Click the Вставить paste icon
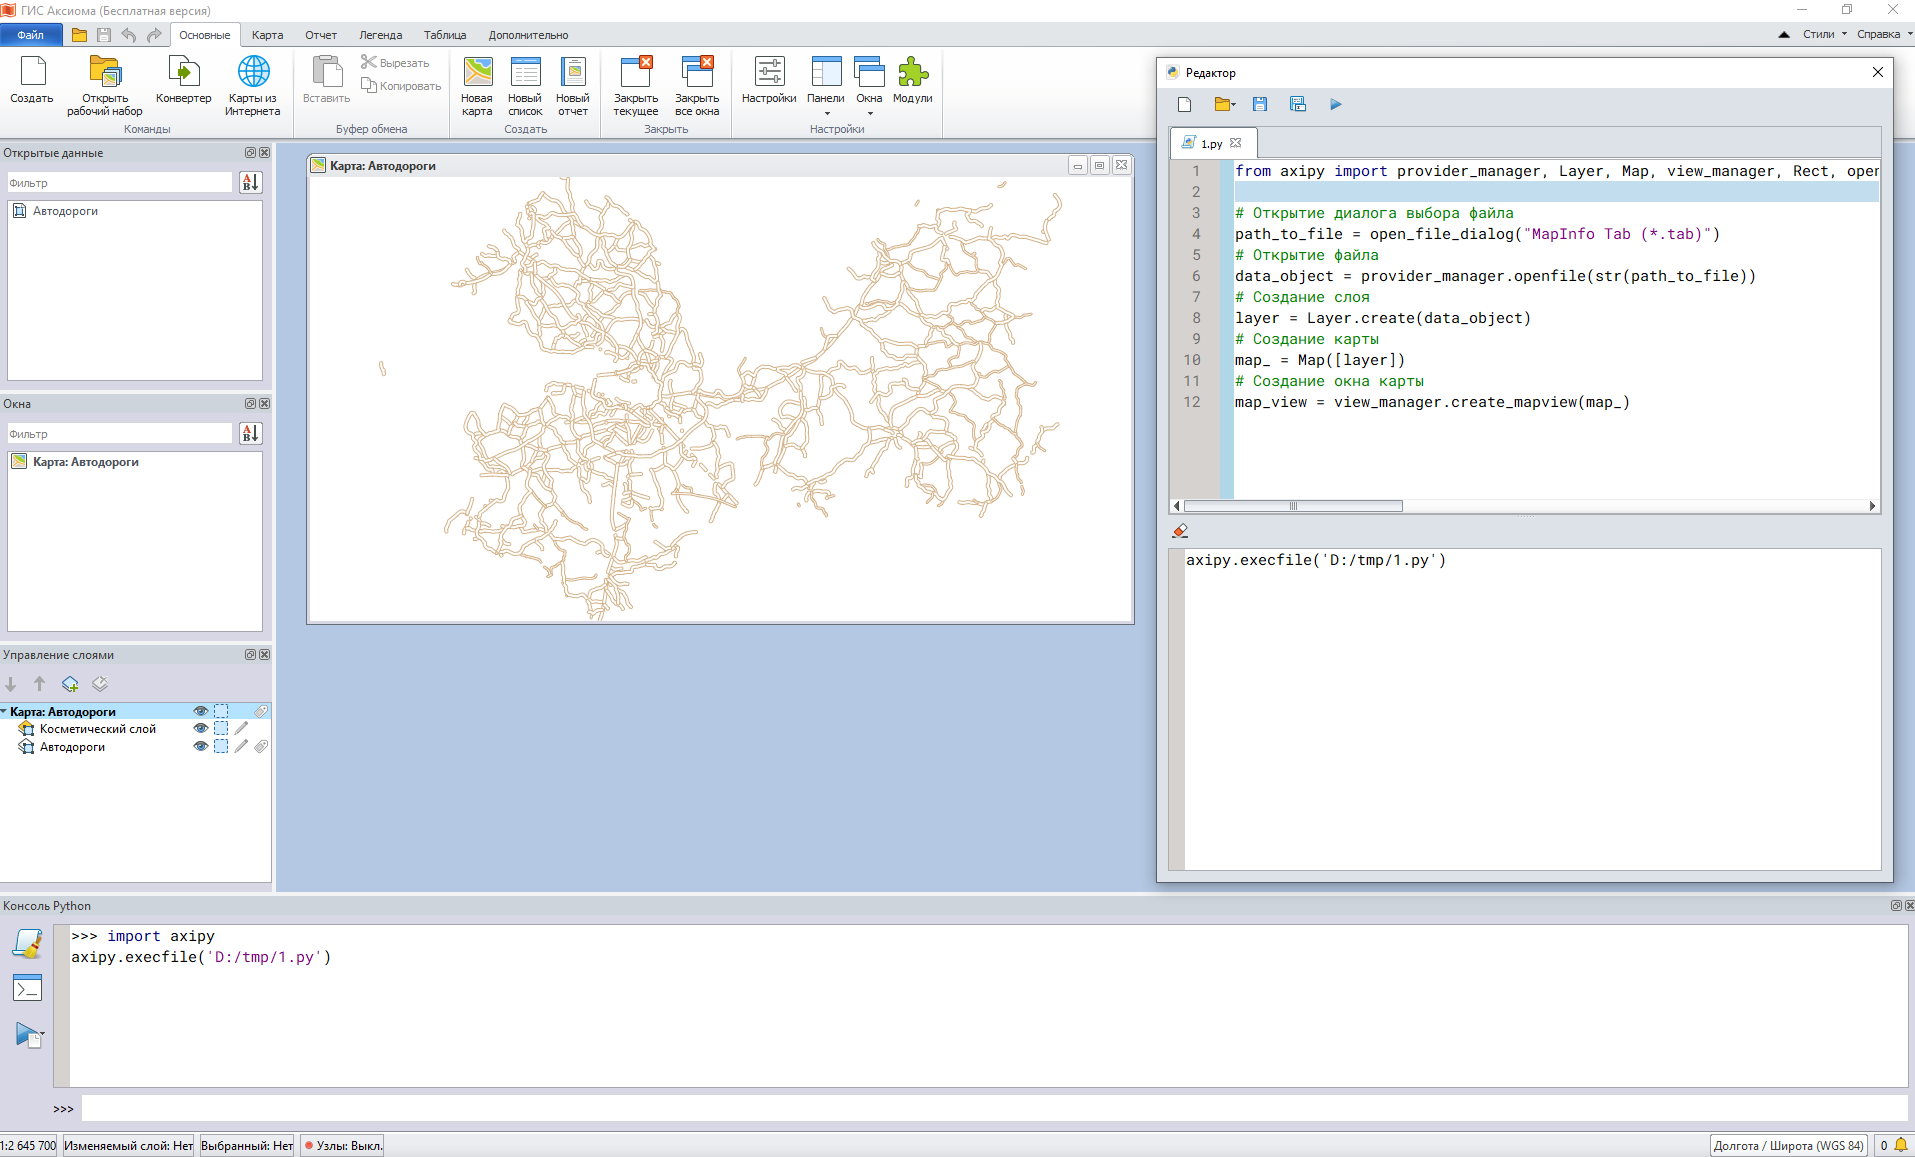The image size is (1915, 1157). pyautogui.click(x=327, y=80)
